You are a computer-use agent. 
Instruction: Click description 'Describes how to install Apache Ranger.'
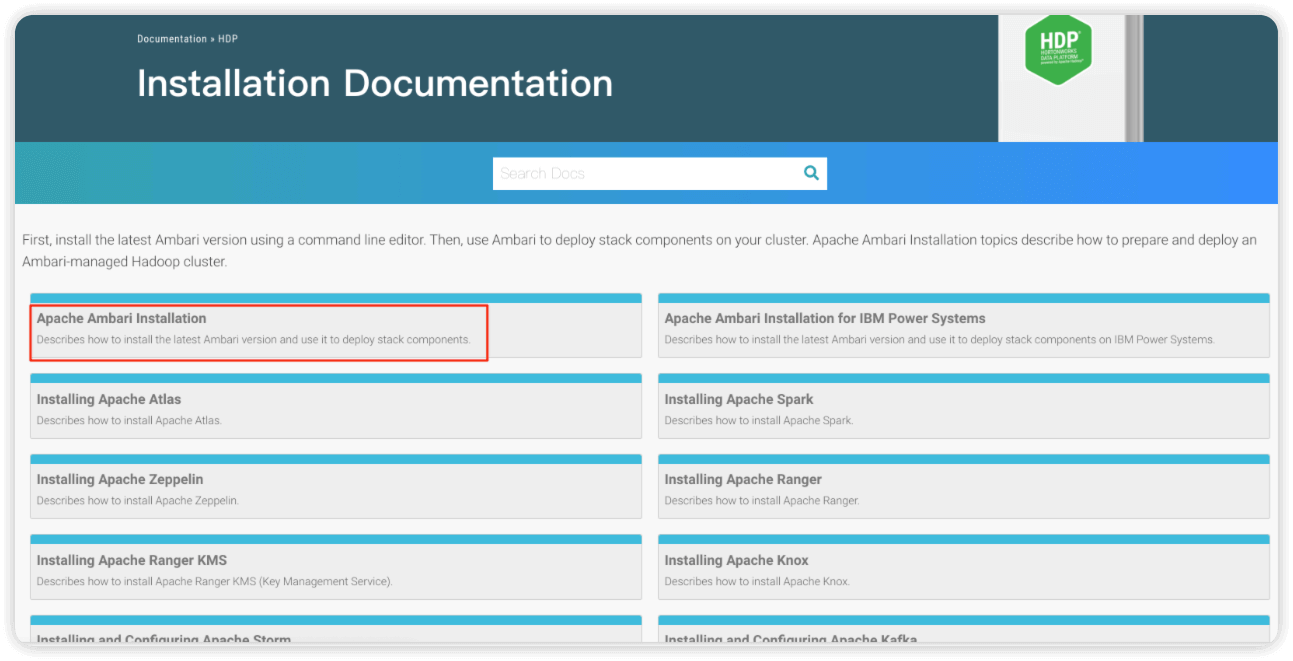tap(762, 500)
